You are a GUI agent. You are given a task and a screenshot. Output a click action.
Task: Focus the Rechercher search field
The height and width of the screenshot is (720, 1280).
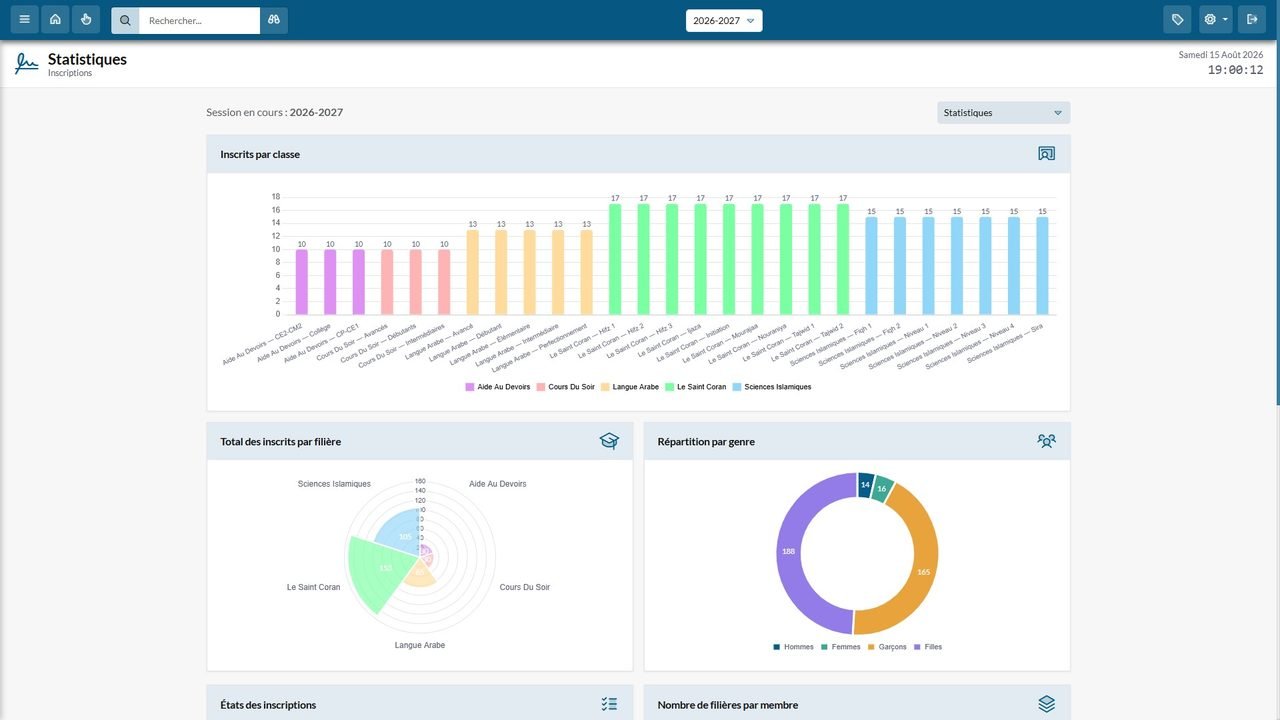[x=199, y=20]
